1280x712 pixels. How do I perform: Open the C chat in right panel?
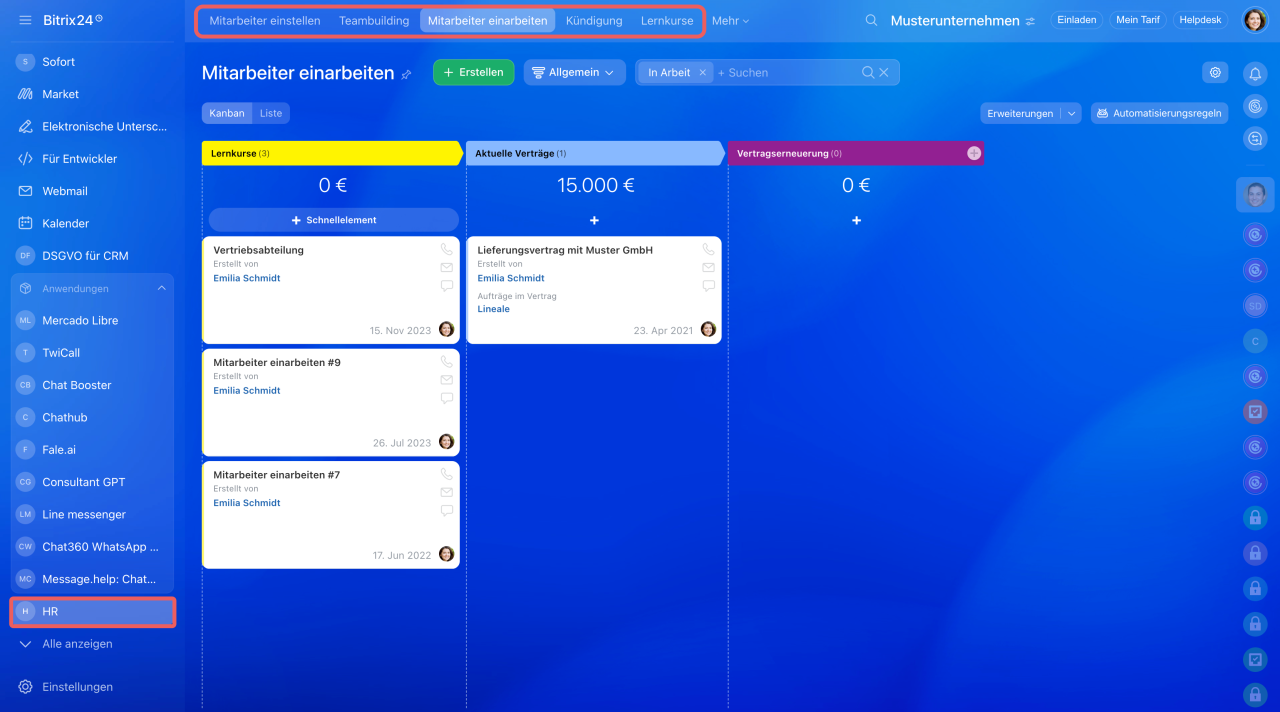click(1255, 341)
